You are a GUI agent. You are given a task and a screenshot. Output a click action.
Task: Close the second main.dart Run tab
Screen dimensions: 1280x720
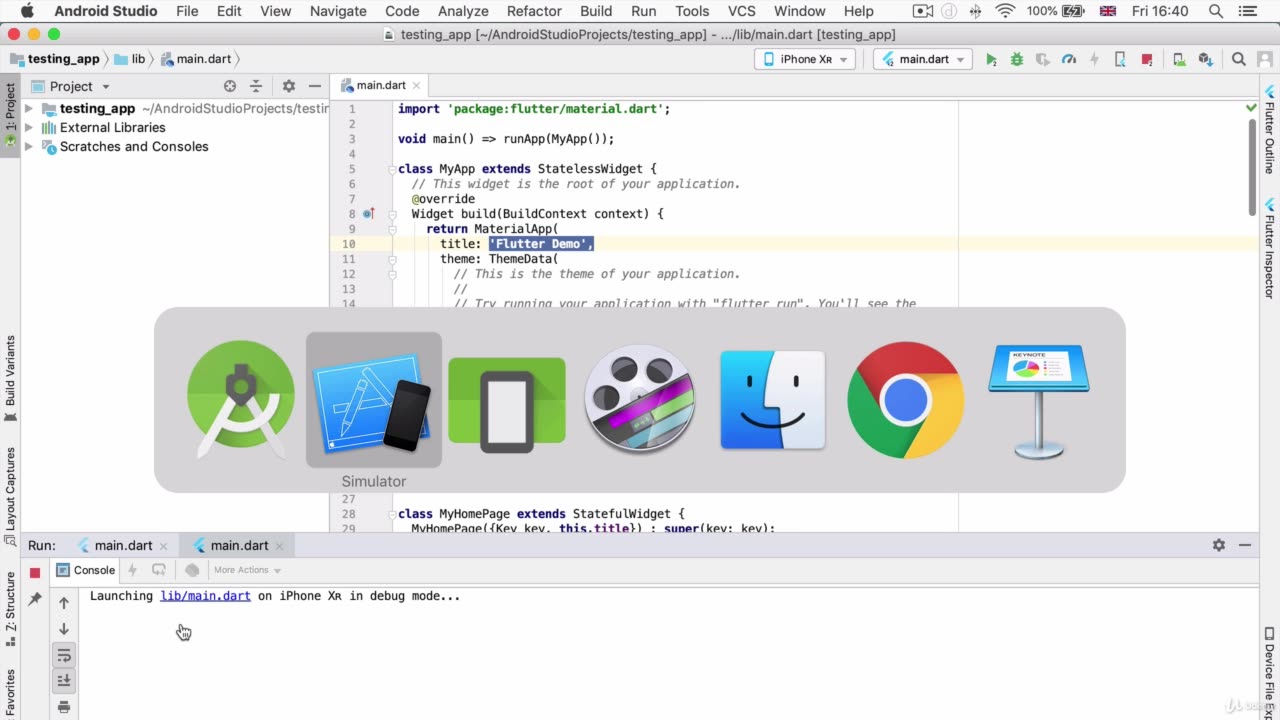coord(279,545)
